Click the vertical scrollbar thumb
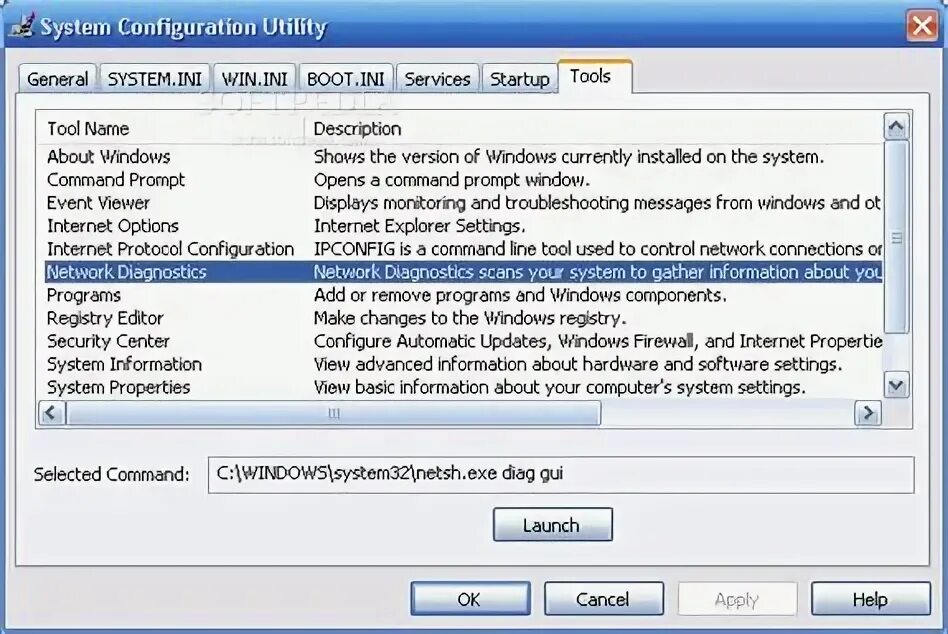948x634 pixels. (x=896, y=238)
